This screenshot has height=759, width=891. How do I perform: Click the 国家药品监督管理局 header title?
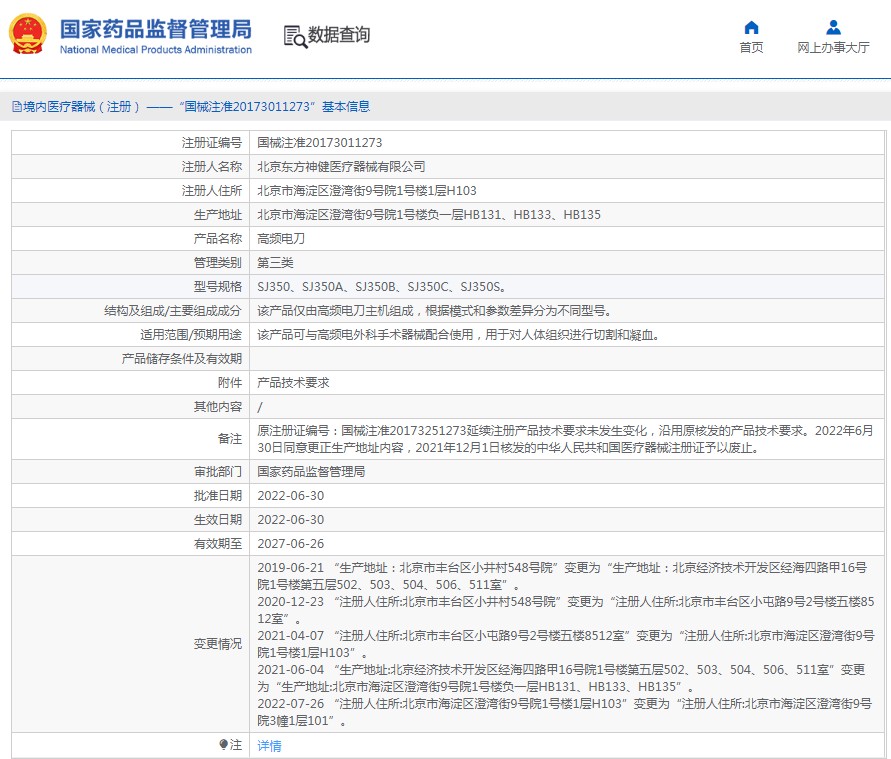click(156, 30)
